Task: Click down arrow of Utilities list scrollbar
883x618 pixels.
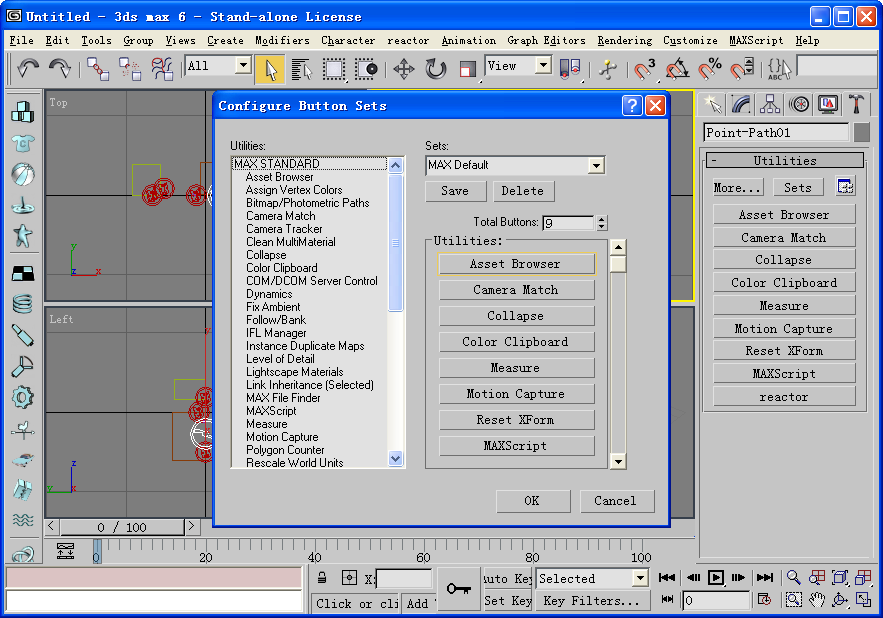Action: pos(395,459)
